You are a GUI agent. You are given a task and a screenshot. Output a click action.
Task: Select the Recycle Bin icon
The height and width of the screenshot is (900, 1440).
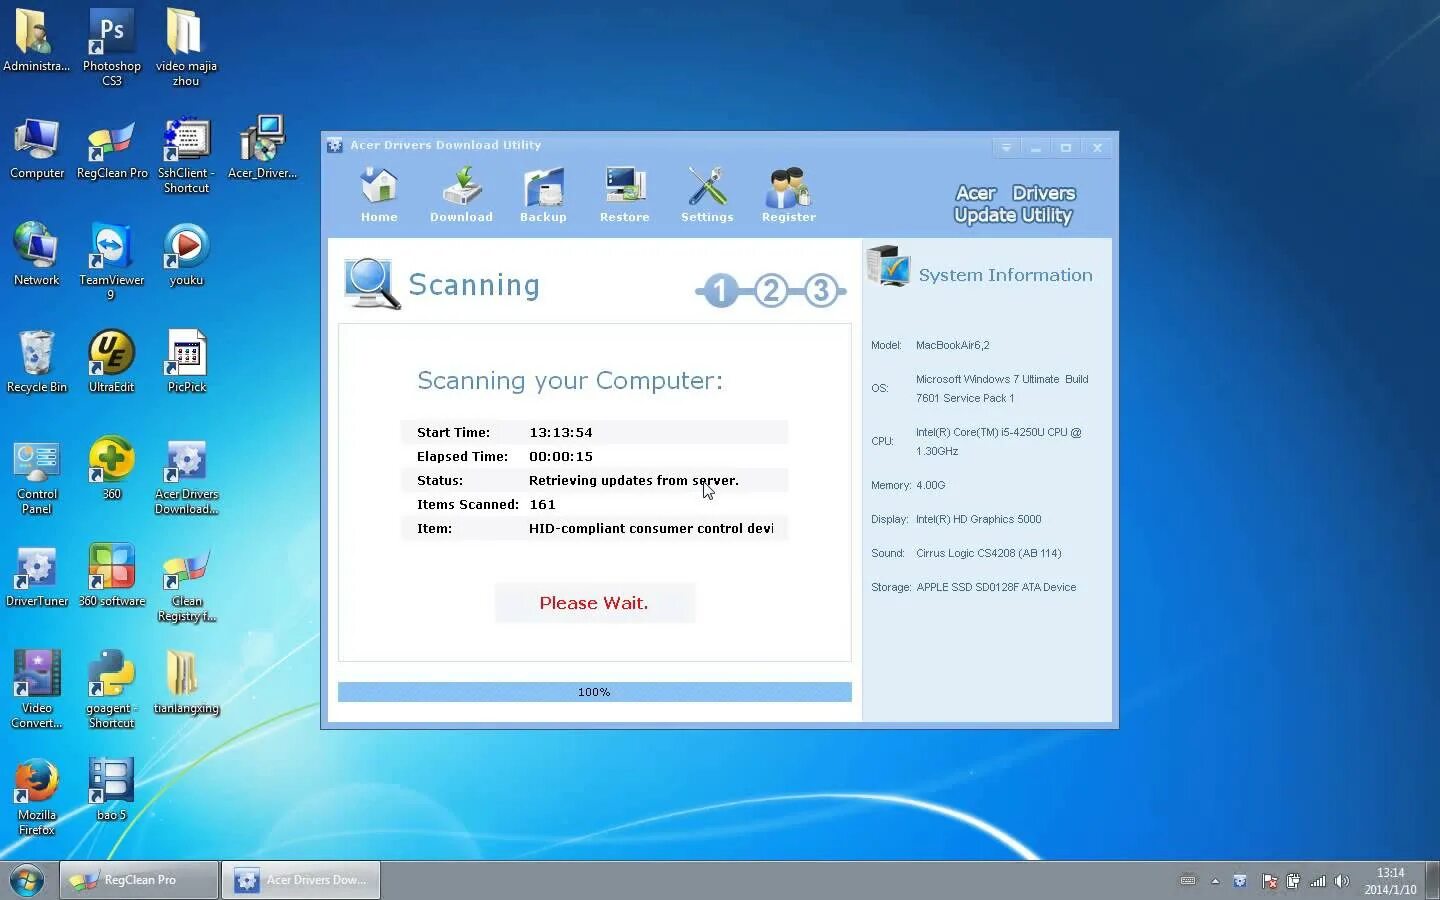(x=37, y=362)
